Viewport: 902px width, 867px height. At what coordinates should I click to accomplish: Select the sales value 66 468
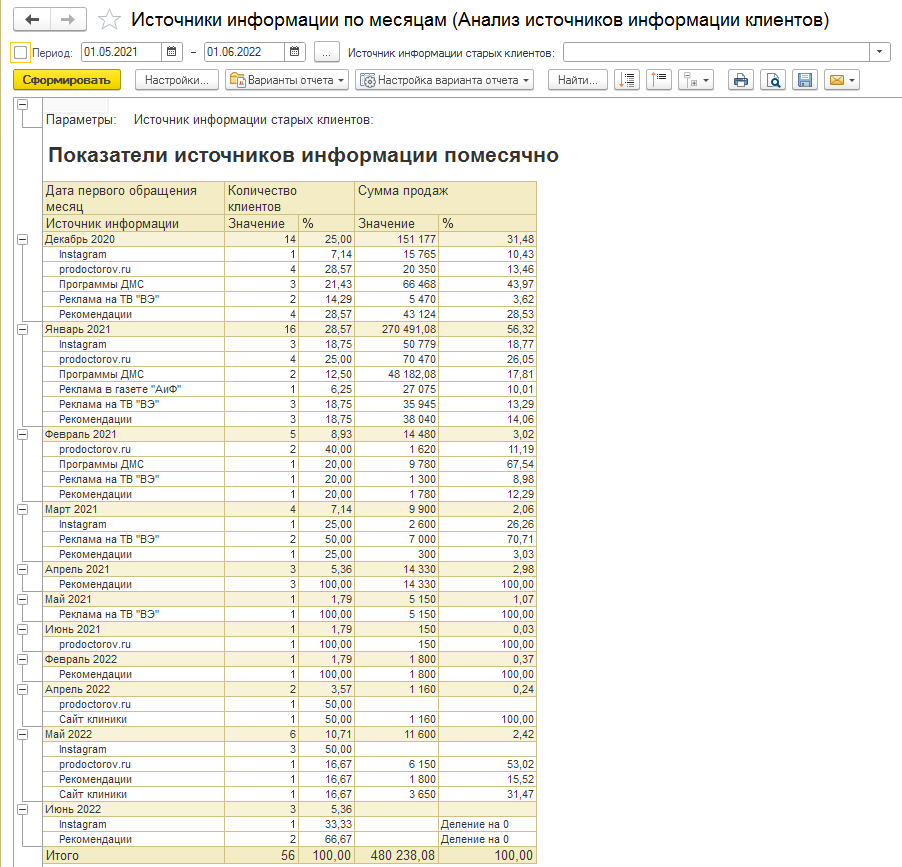coord(419,284)
